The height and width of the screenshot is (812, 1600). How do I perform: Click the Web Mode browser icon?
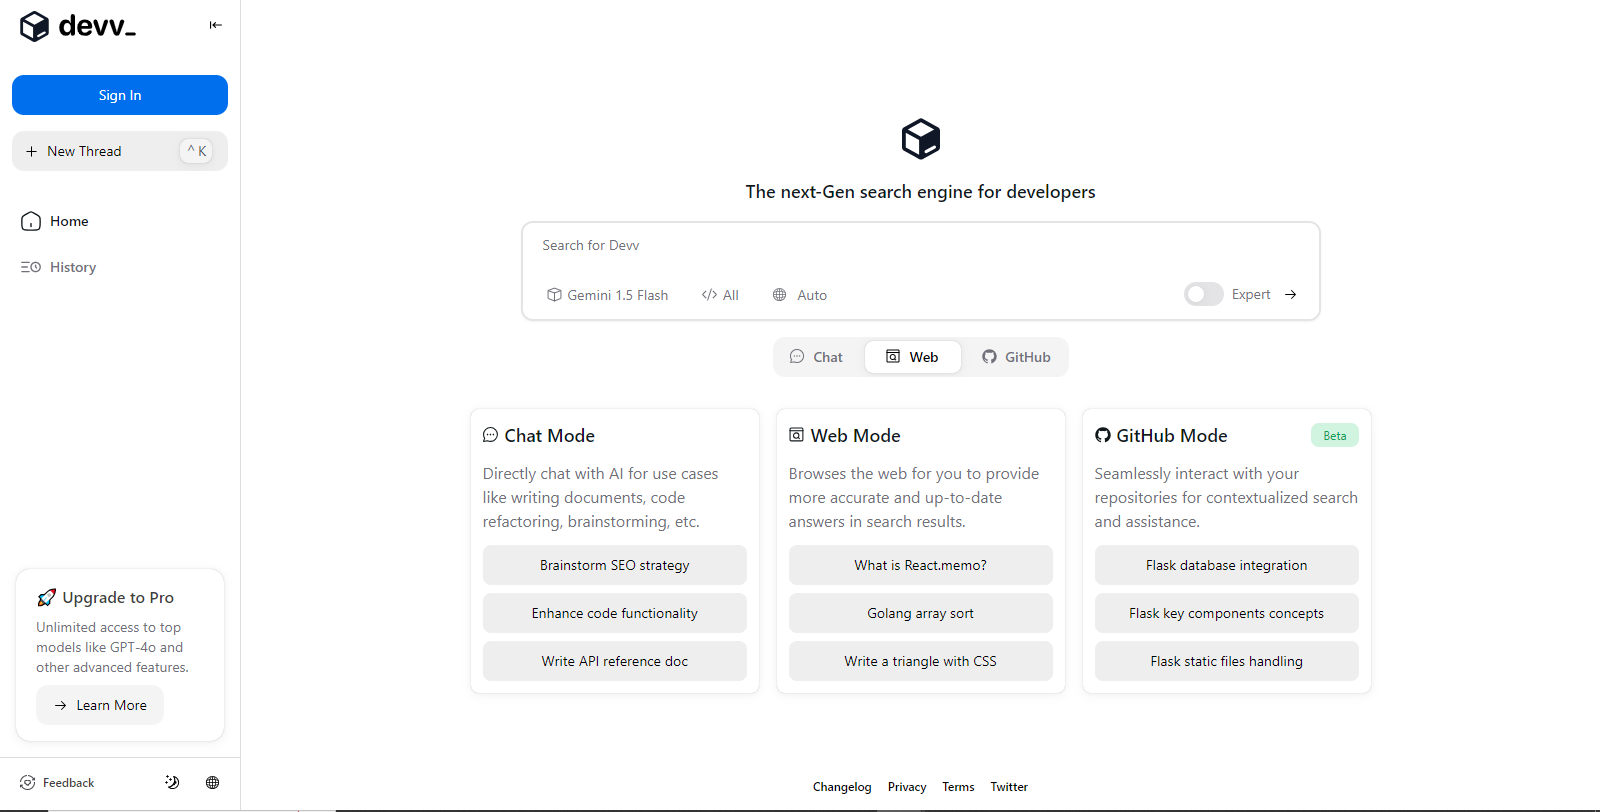click(797, 435)
